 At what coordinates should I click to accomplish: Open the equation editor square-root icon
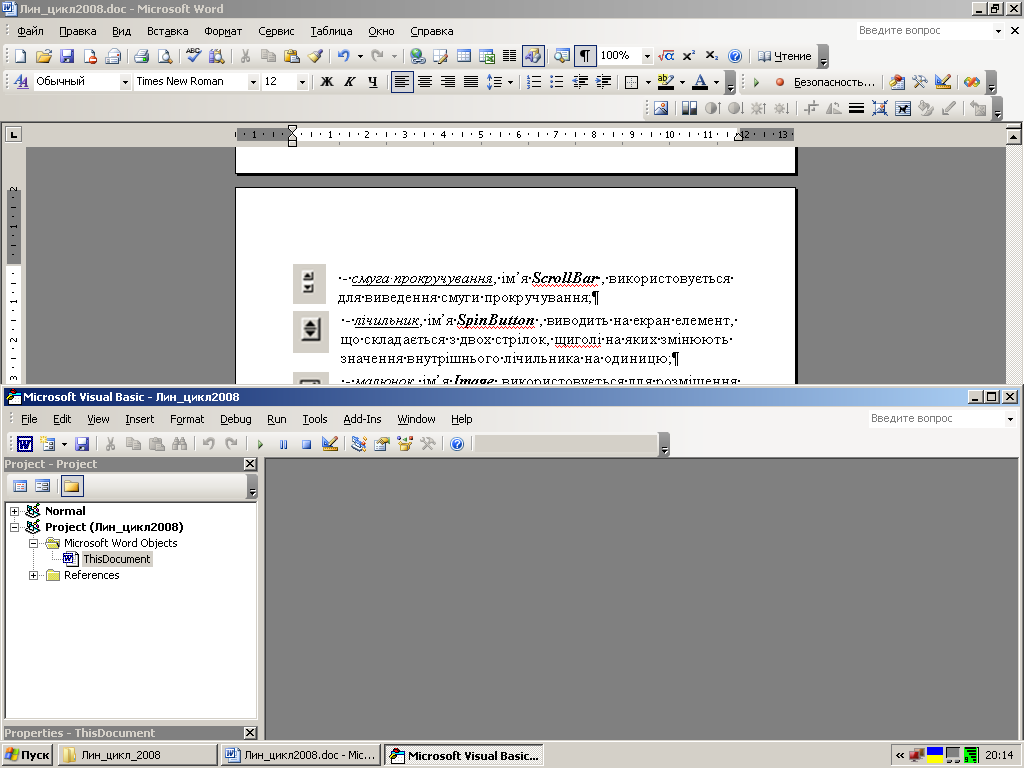point(665,56)
